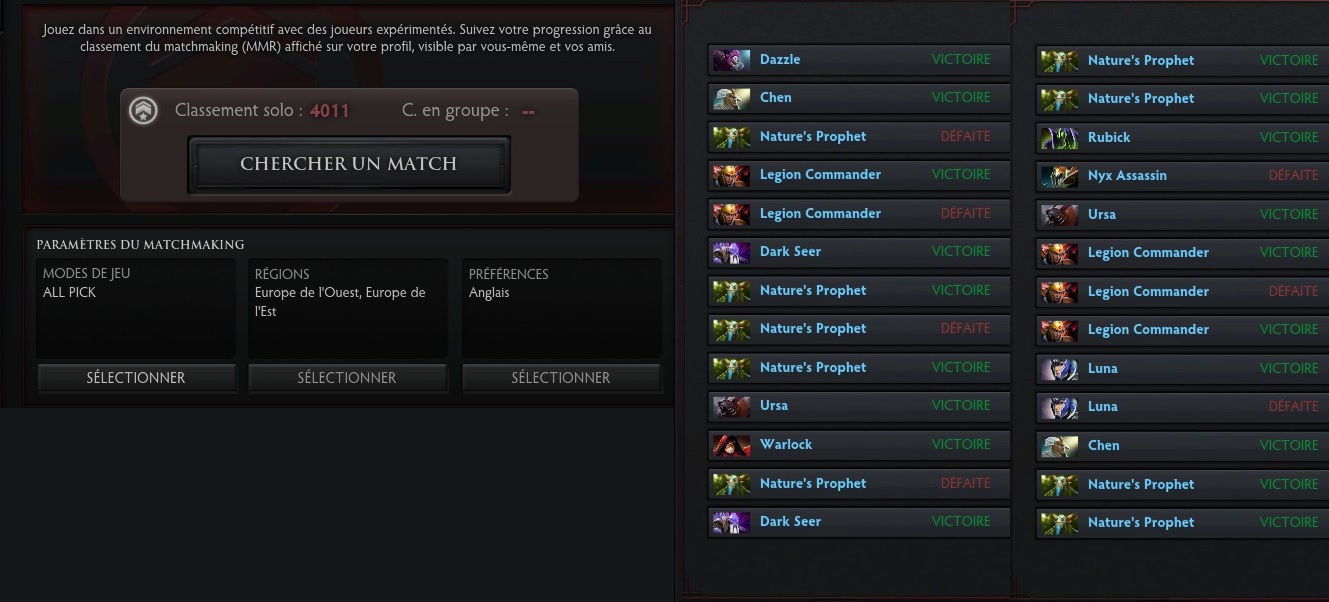Open Sélectionner under Préférences
The height and width of the screenshot is (602, 1329).
click(x=561, y=378)
